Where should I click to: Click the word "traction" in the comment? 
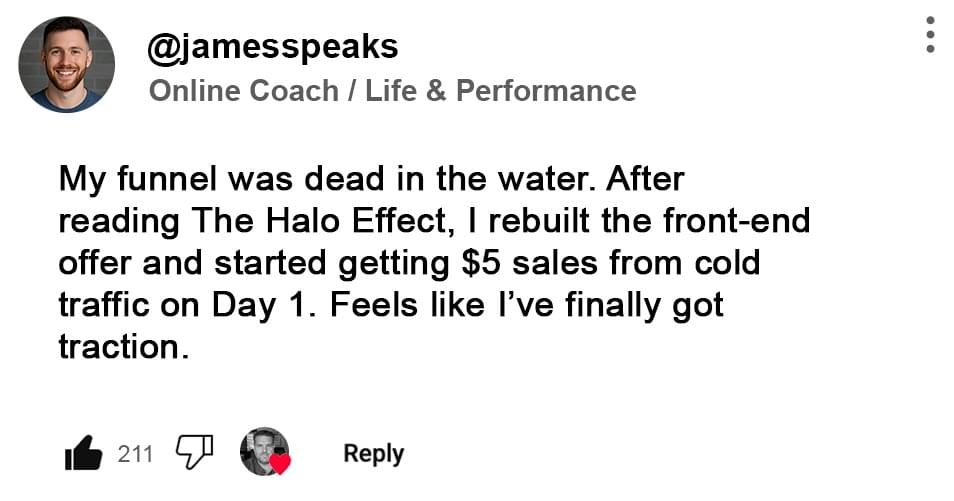point(120,347)
